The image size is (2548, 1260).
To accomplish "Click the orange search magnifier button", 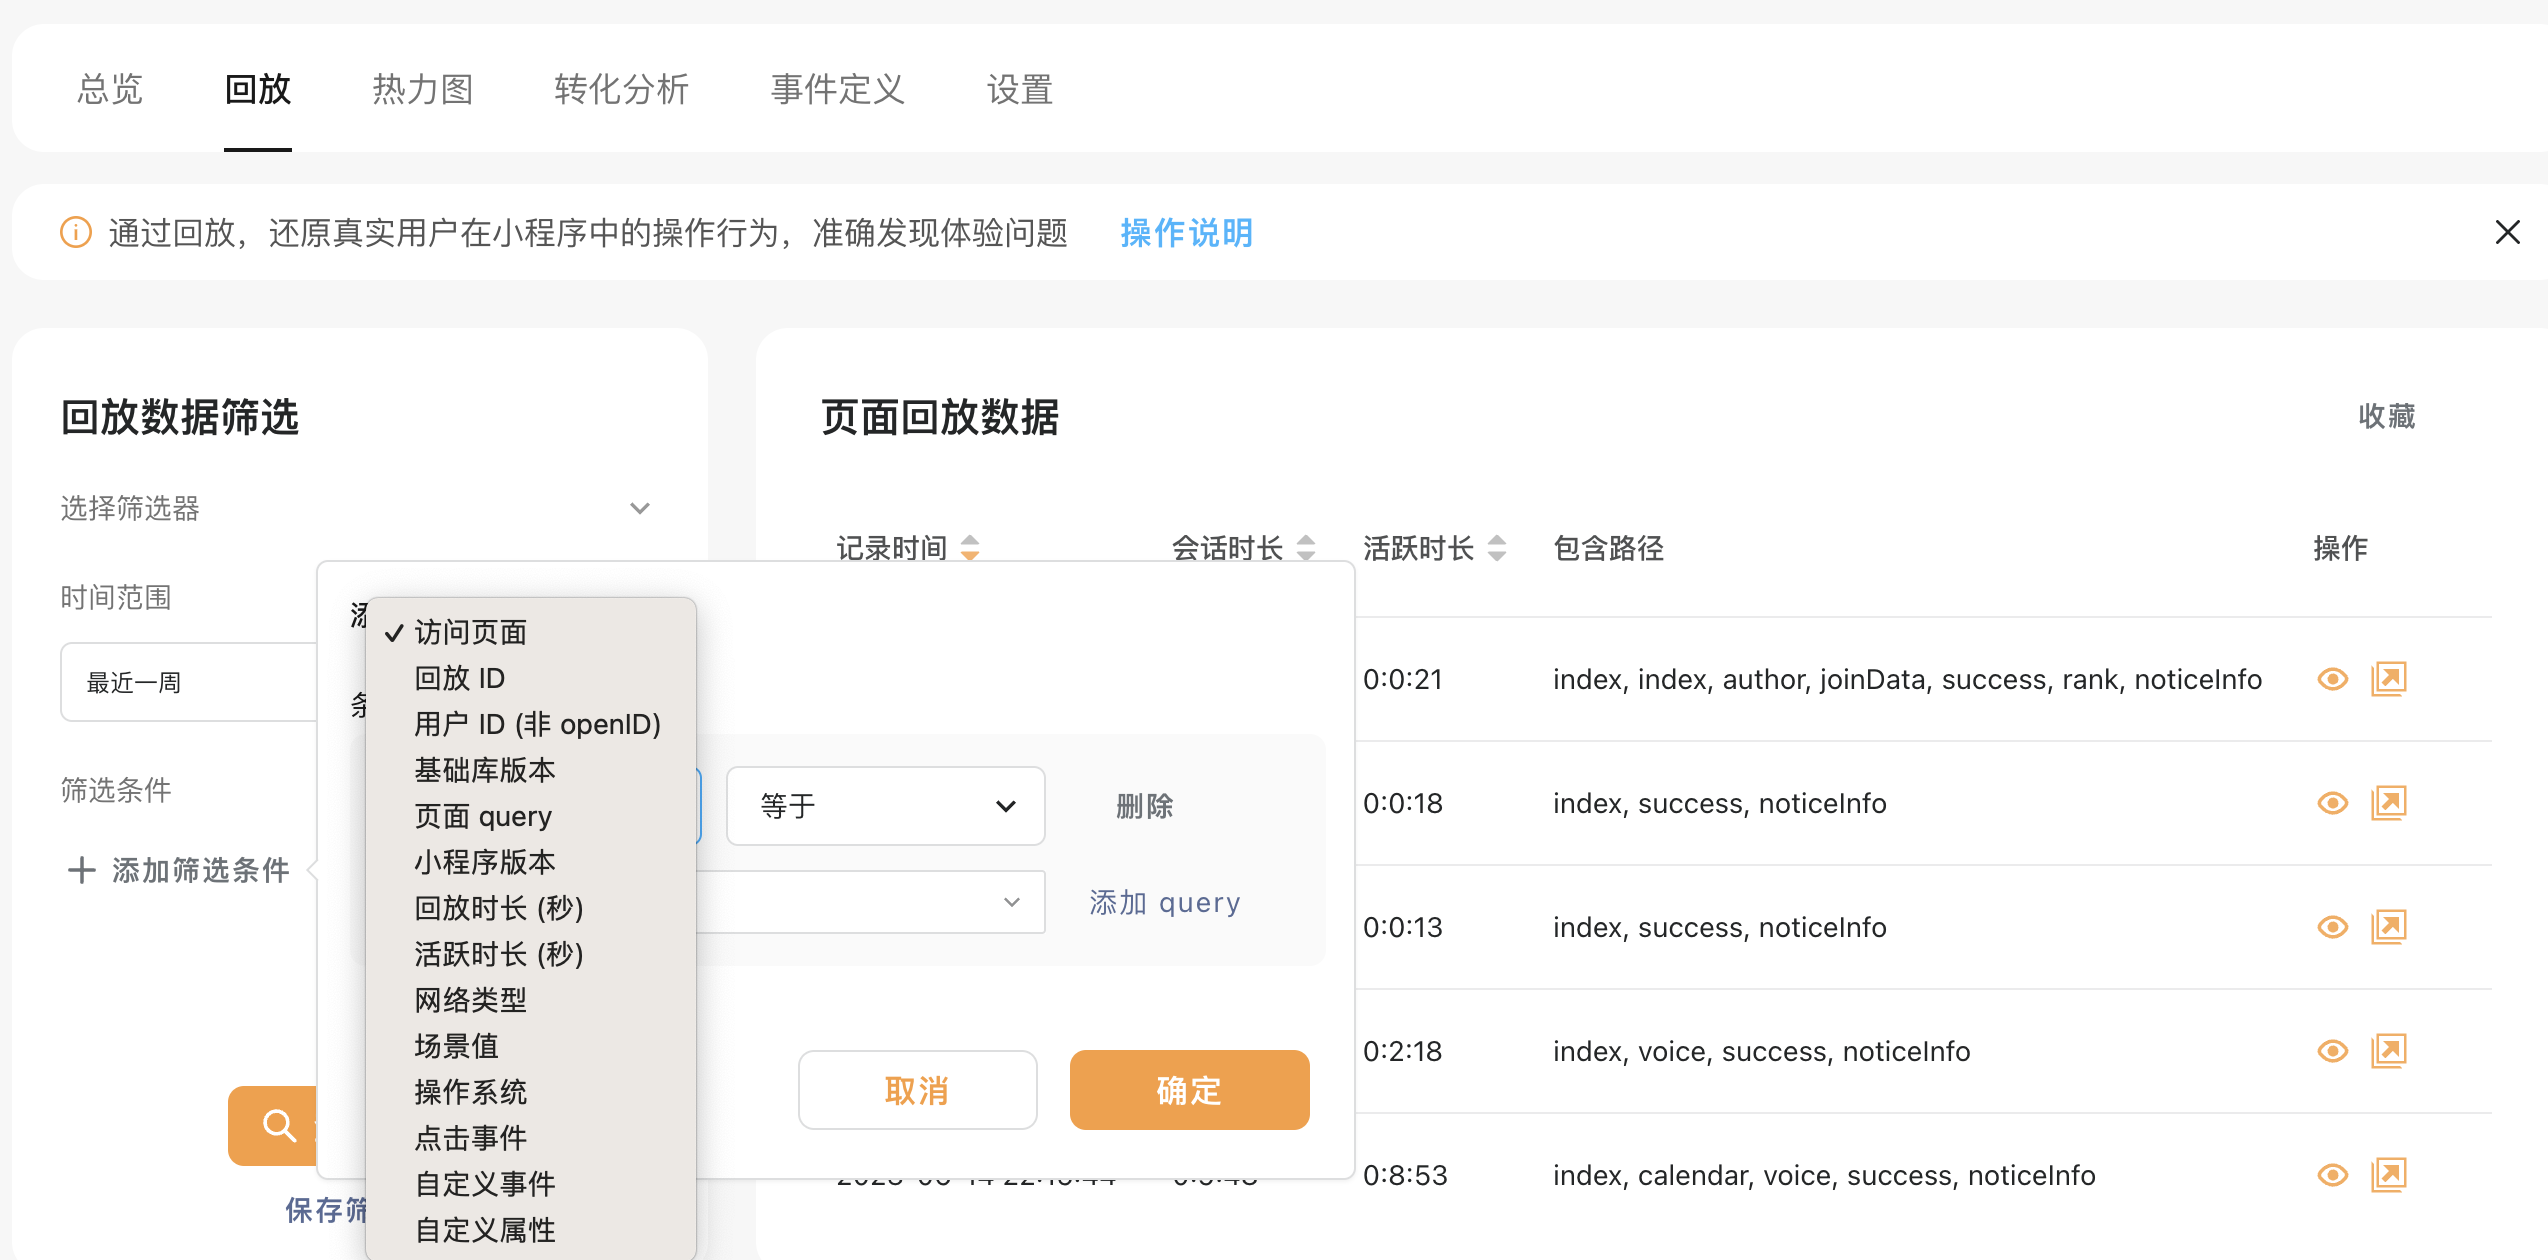I will pos(276,1125).
